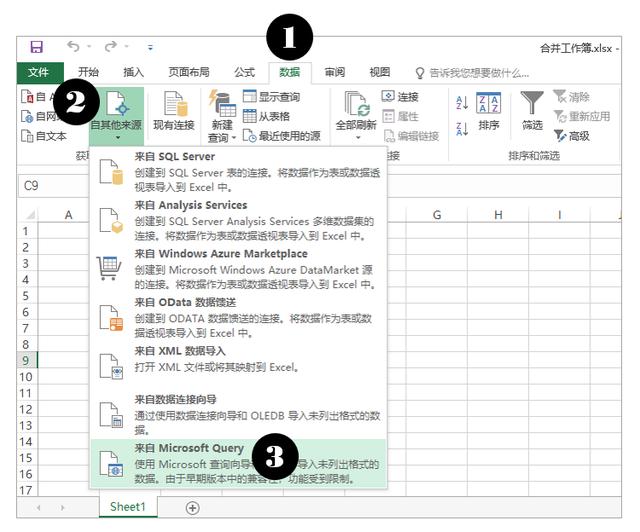640x532 pixels.
Task: Select row 1 header
Action: point(27,231)
